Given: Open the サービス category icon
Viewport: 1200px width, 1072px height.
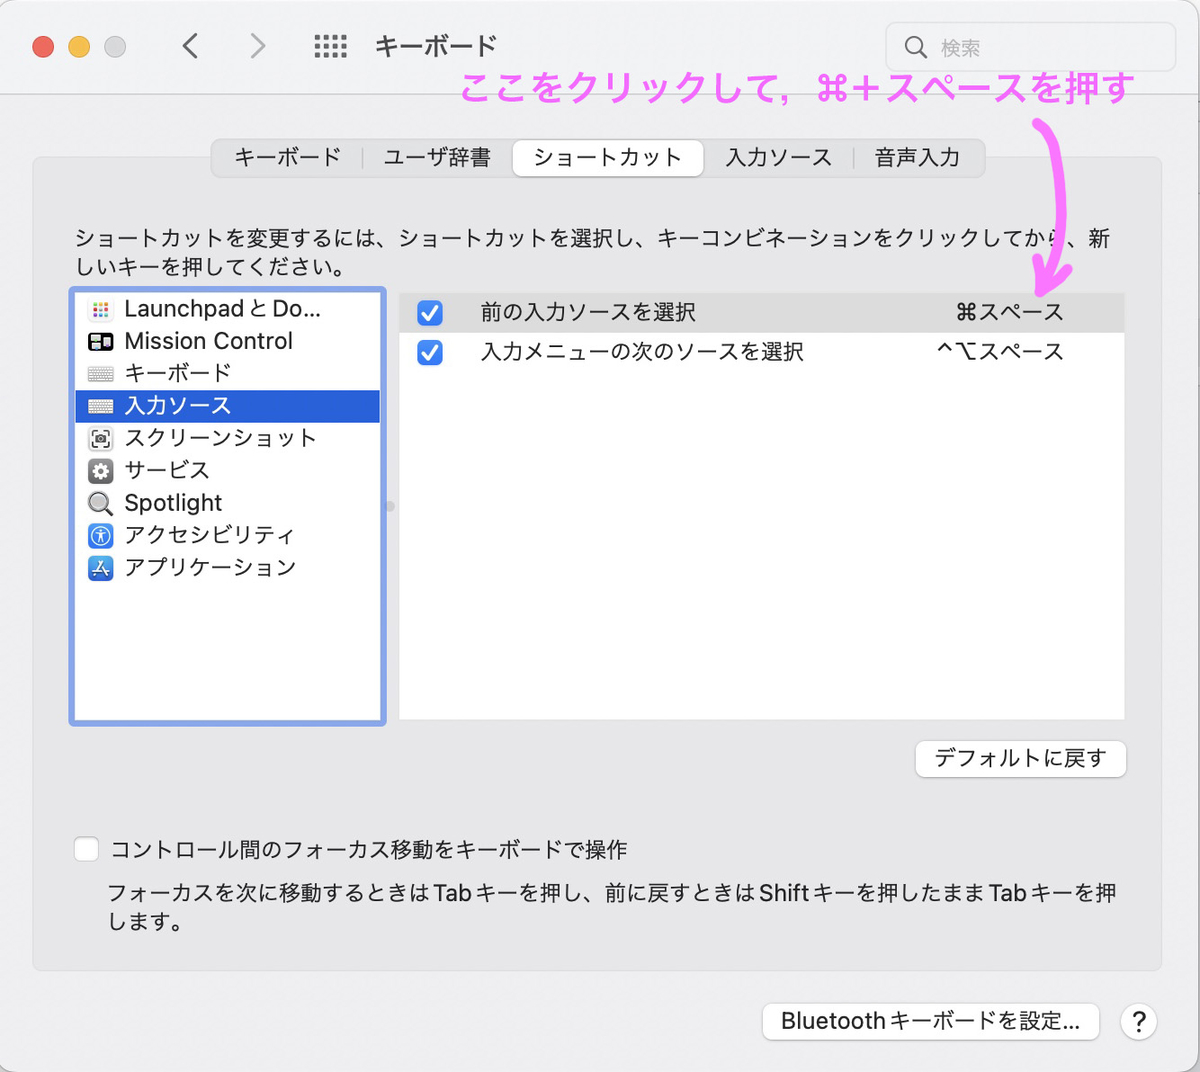Looking at the screenshot, I should (101, 470).
